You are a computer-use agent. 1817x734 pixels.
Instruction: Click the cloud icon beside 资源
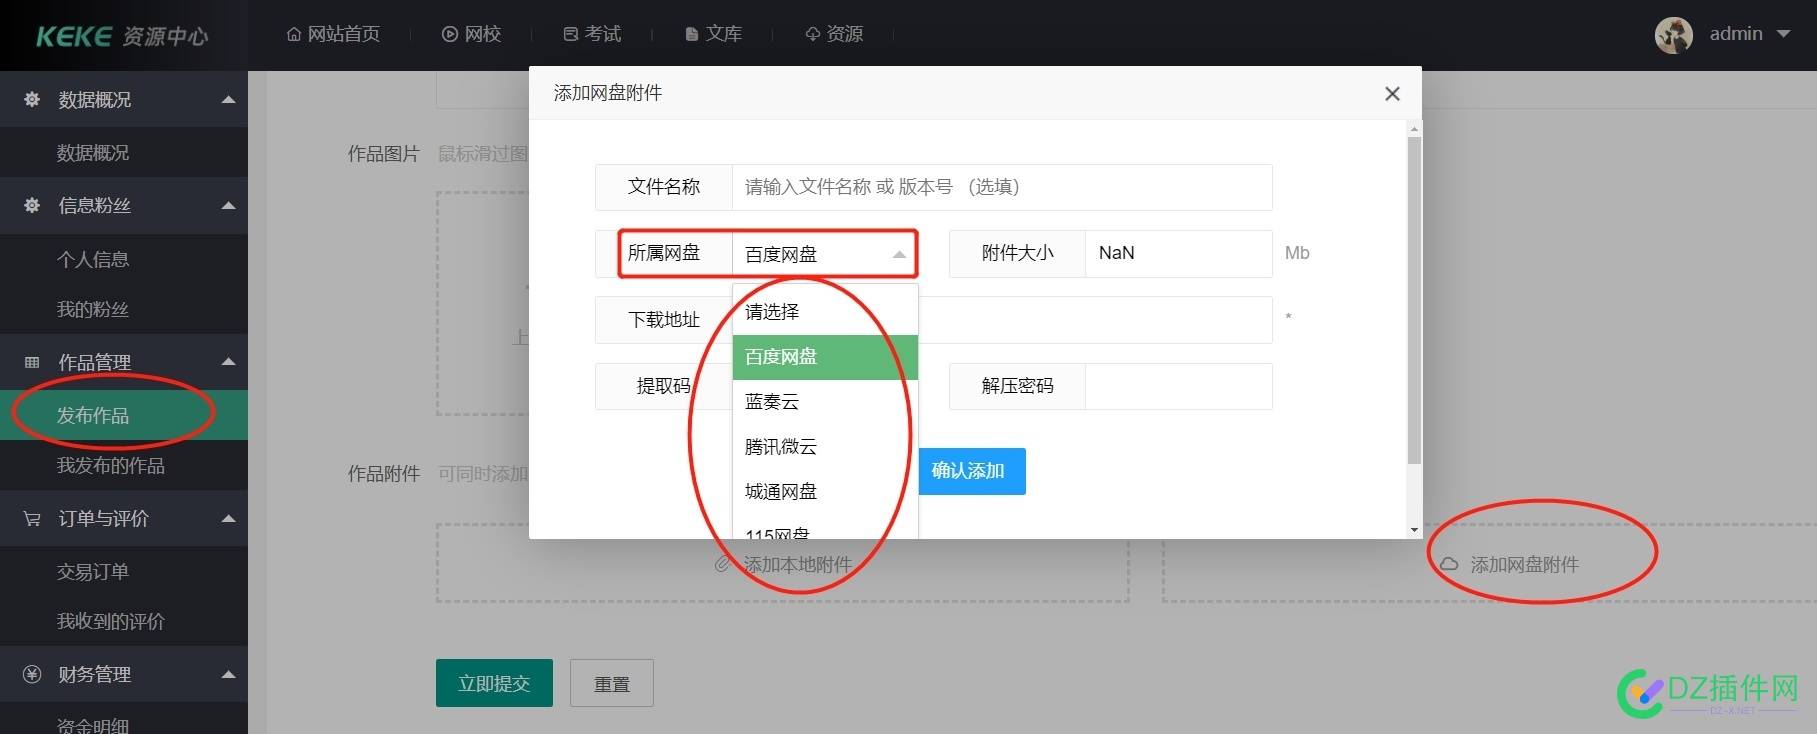[x=812, y=34]
